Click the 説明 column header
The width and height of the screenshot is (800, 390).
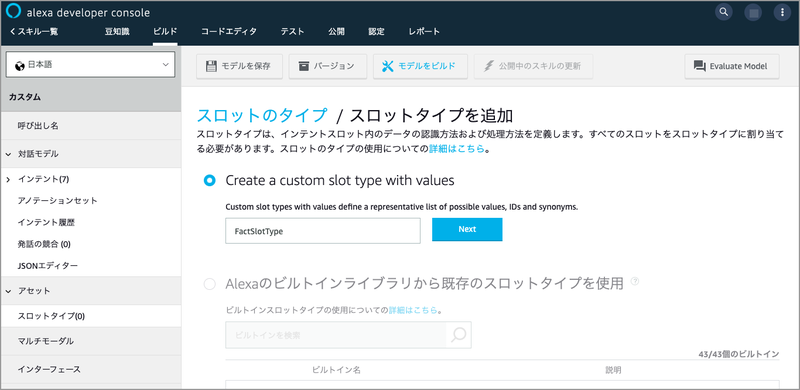[x=613, y=370]
